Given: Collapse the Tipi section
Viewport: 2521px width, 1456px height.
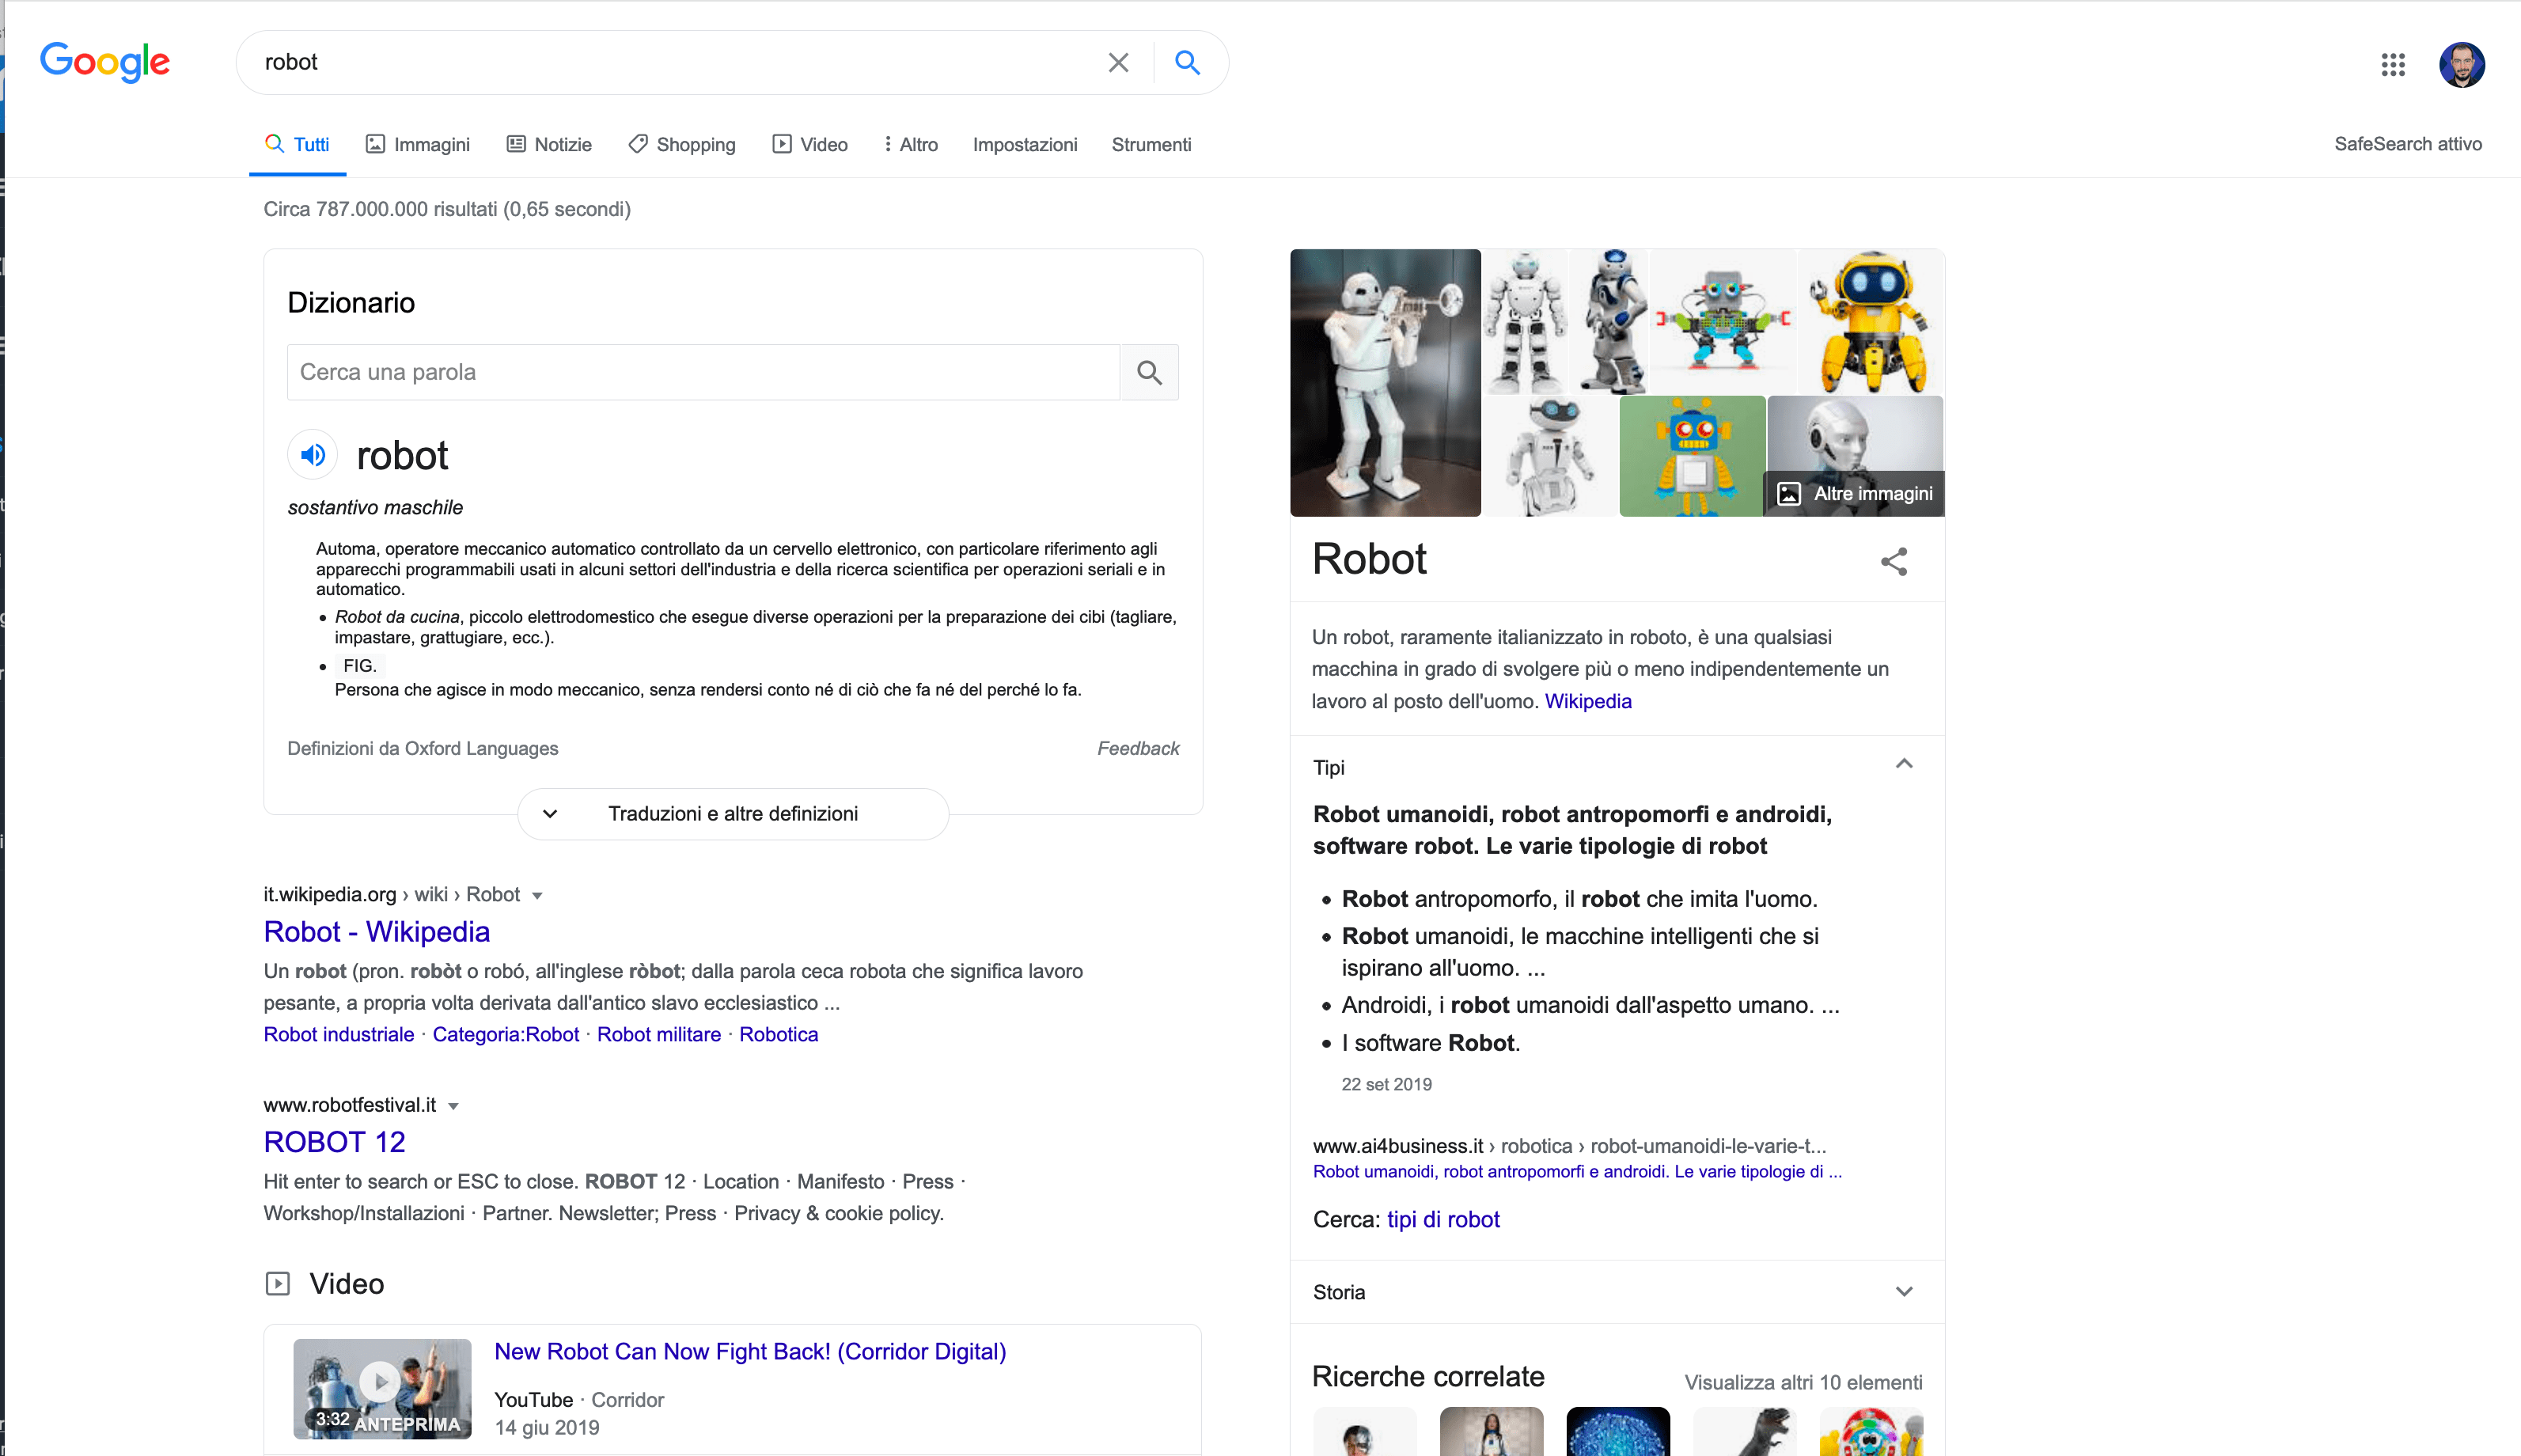Looking at the screenshot, I should click(x=1903, y=765).
